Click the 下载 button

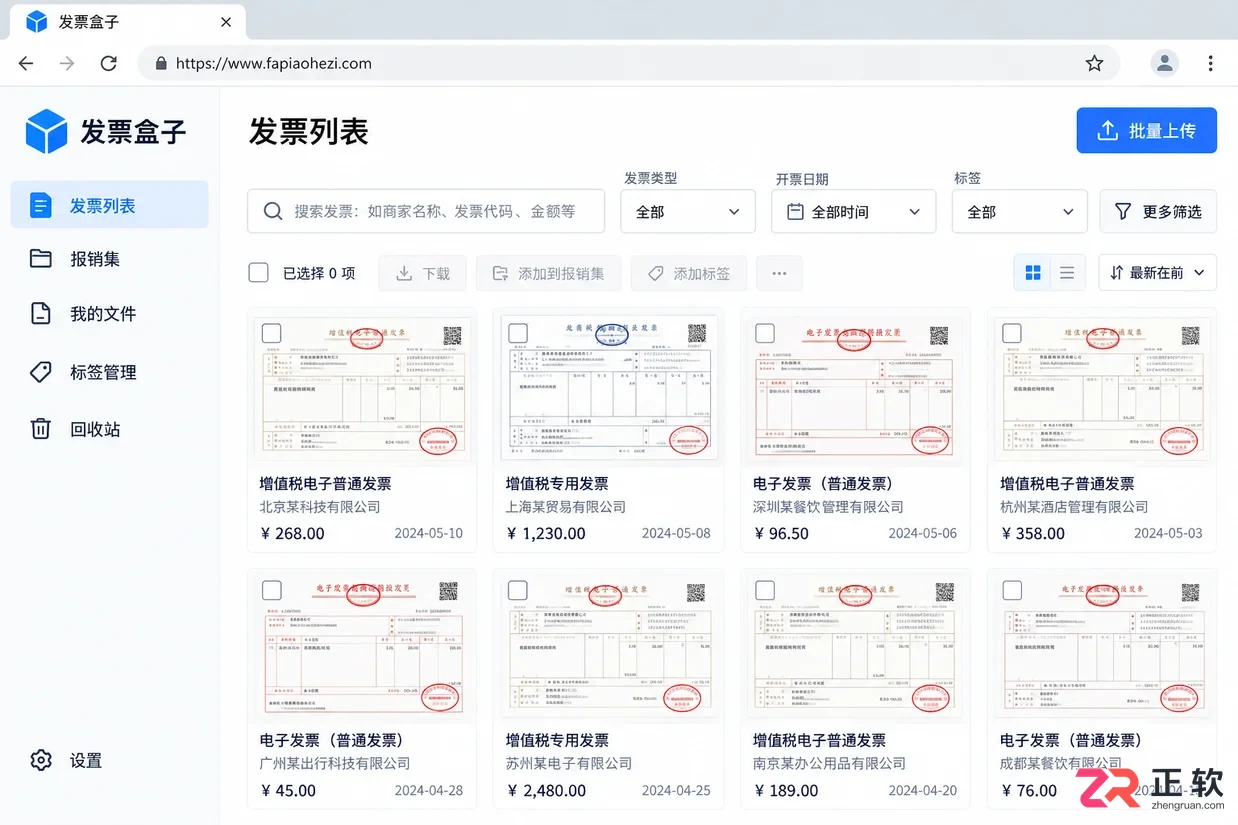click(423, 273)
